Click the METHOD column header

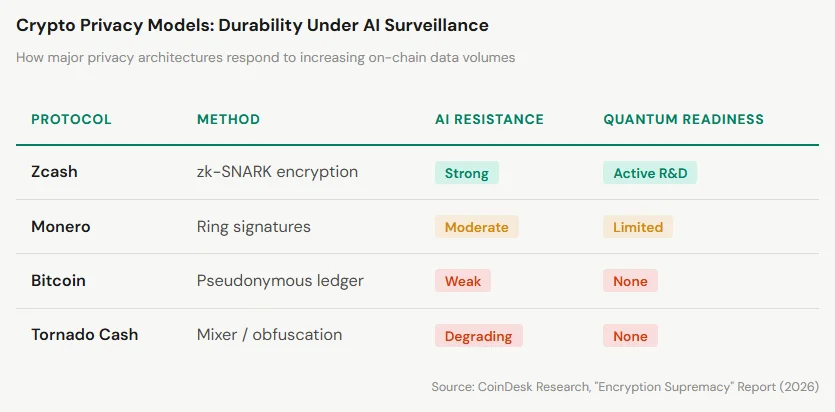(x=228, y=119)
